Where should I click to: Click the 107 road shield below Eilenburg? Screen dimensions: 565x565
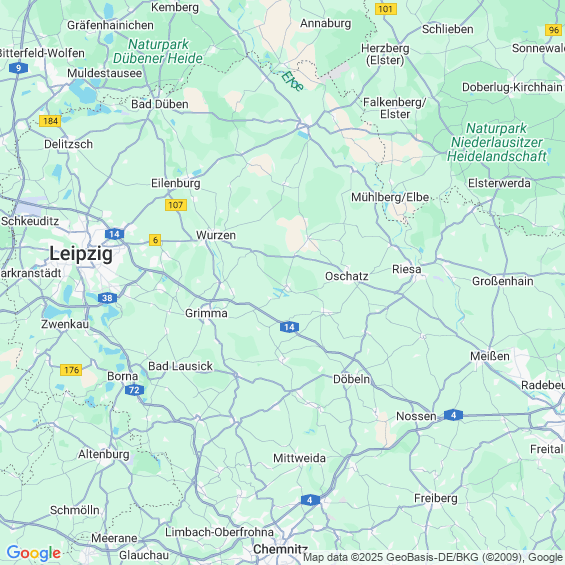tap(176, 205)
